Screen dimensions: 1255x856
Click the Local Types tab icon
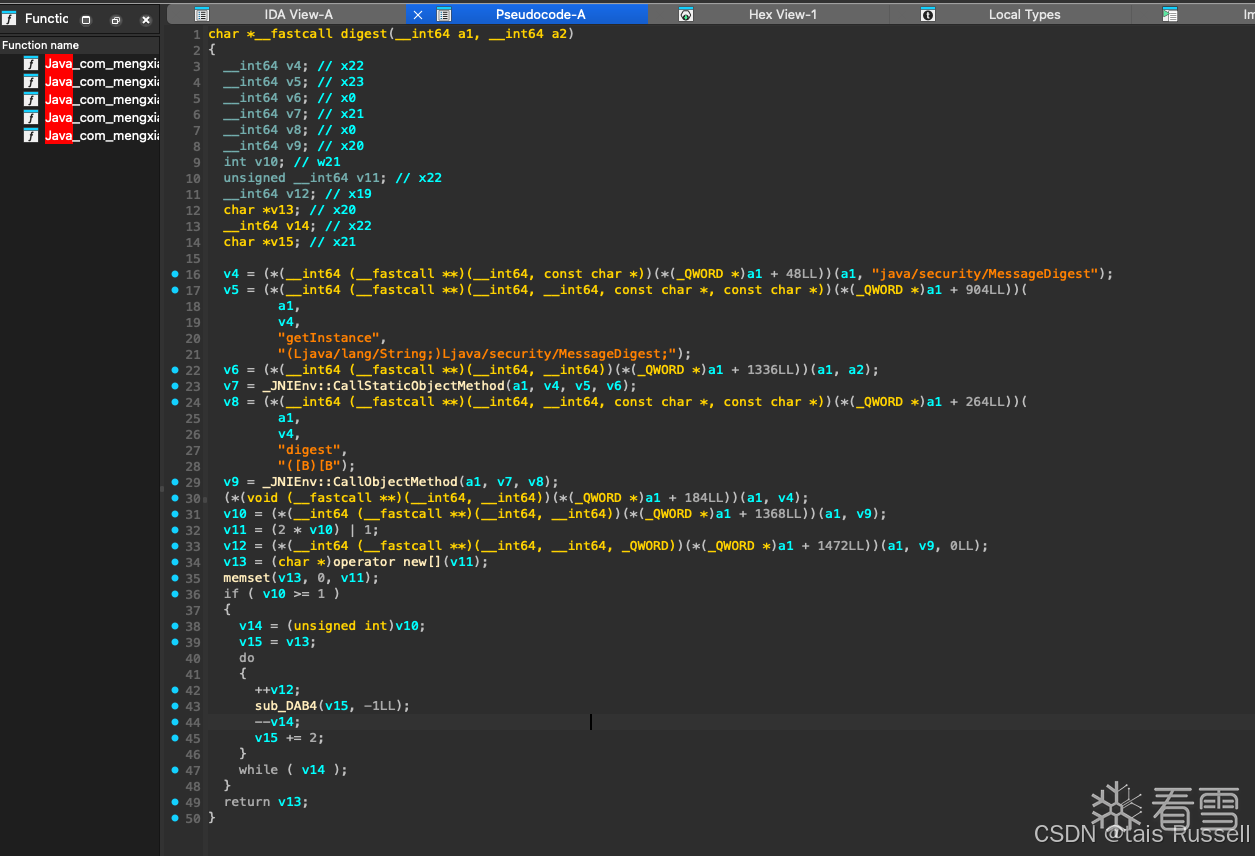click(928, 14)
